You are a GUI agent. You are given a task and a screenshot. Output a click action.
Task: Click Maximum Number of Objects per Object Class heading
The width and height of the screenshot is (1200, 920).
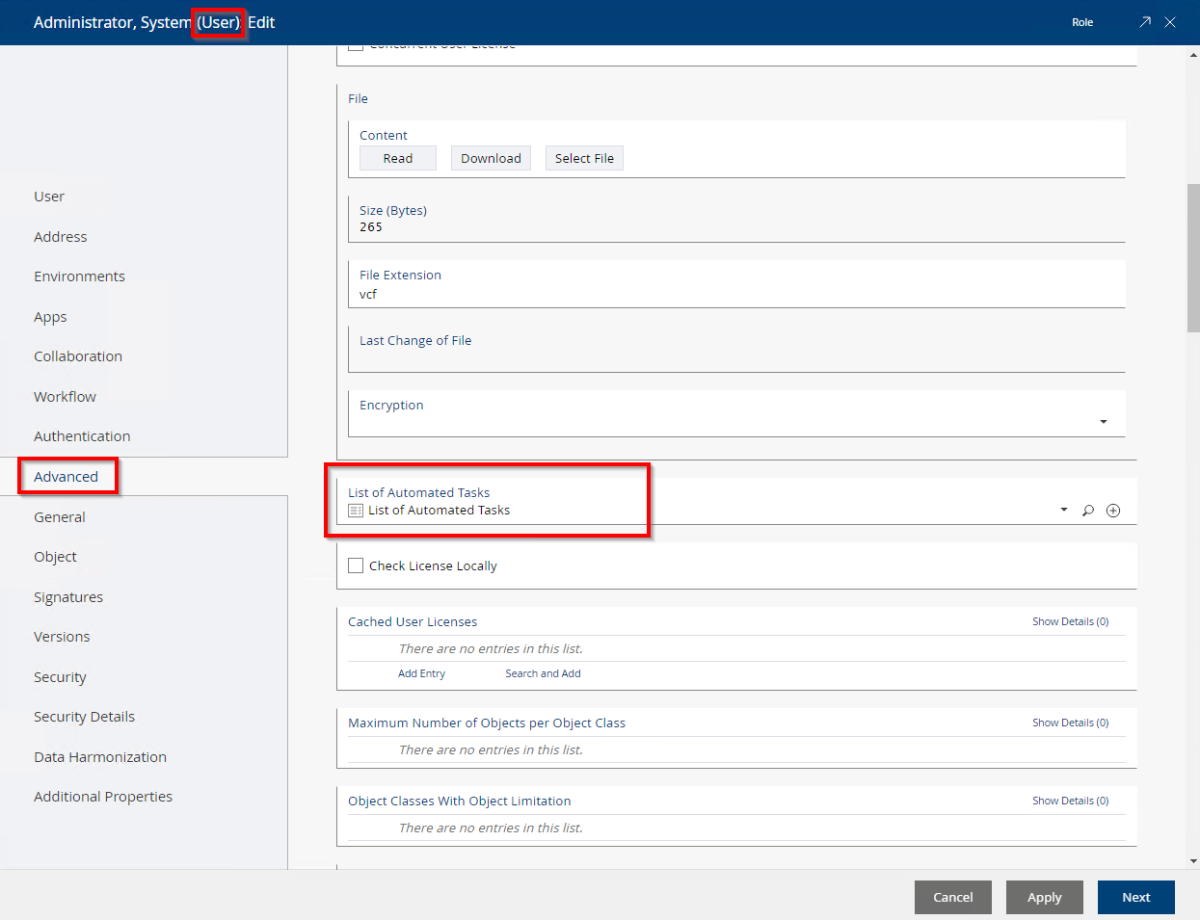[x=487, y=723]
